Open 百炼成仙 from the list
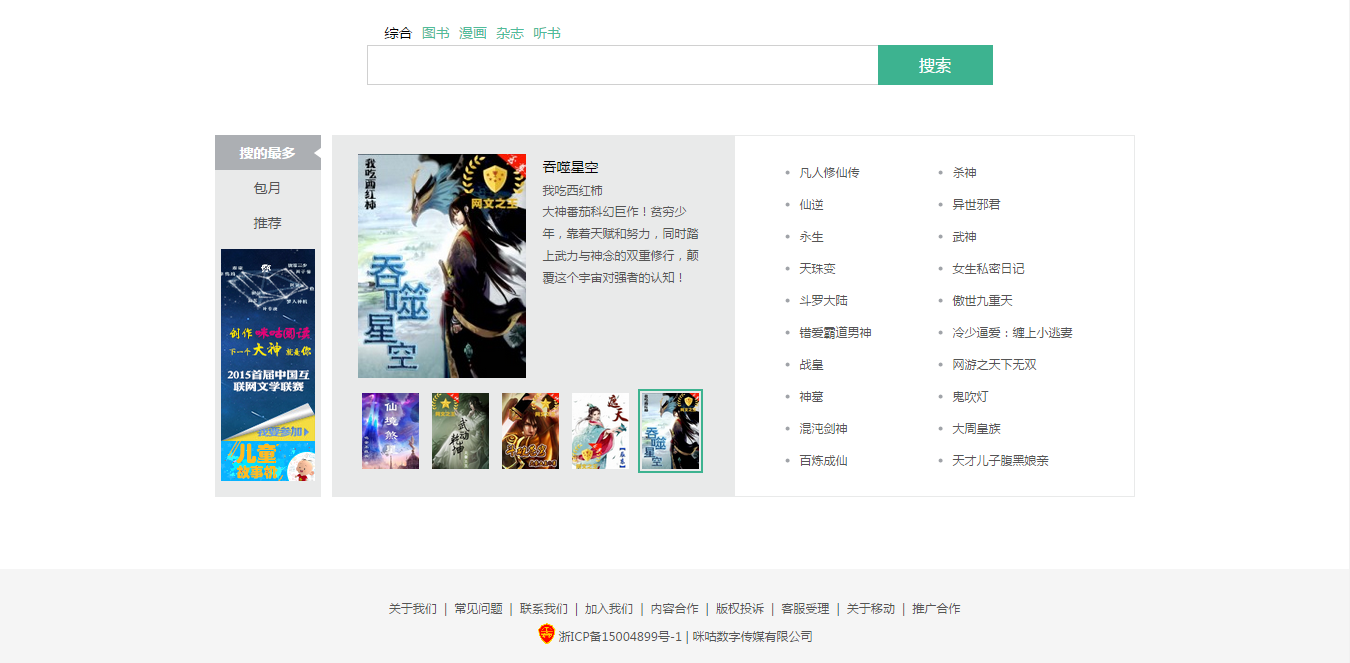 click(823, 461)
